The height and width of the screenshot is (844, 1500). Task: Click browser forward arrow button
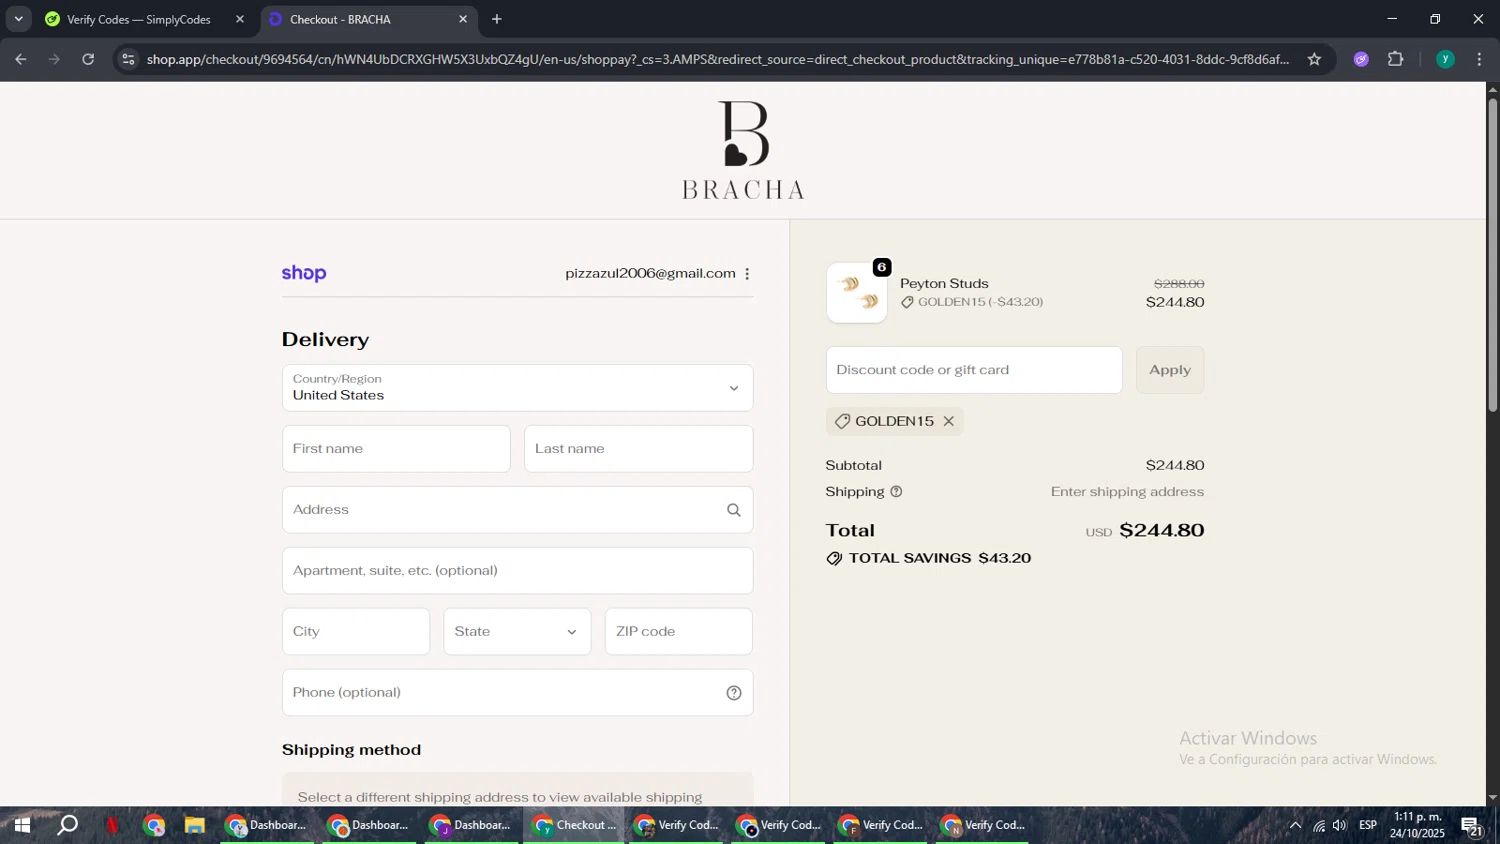click(54, 59)
